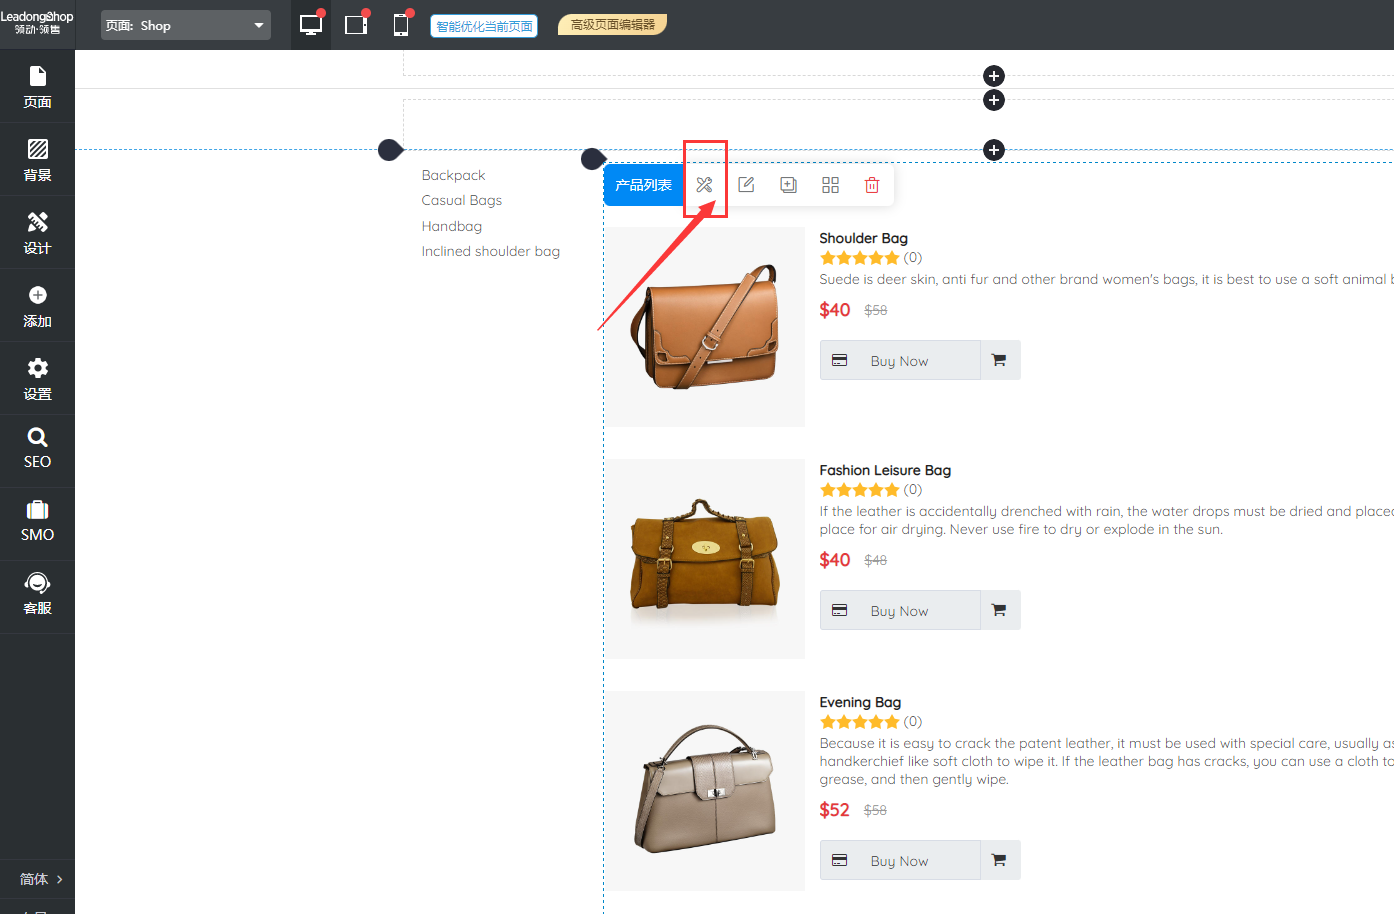Screen dimensions: 1394x914
Task: Open the 客服 customer service panel
Action: point(38,594)
